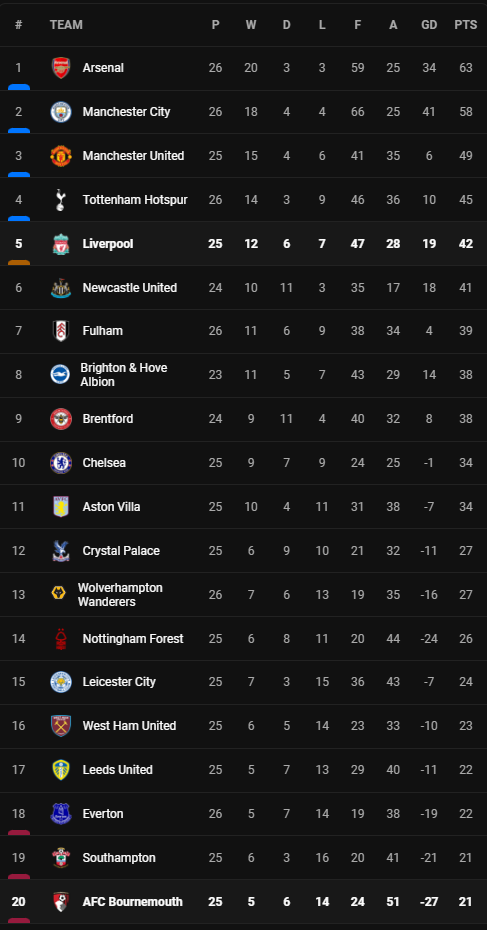Open Brighton & Hove Albion team page
Screen dimensions: 487x930
coord(124,375)
